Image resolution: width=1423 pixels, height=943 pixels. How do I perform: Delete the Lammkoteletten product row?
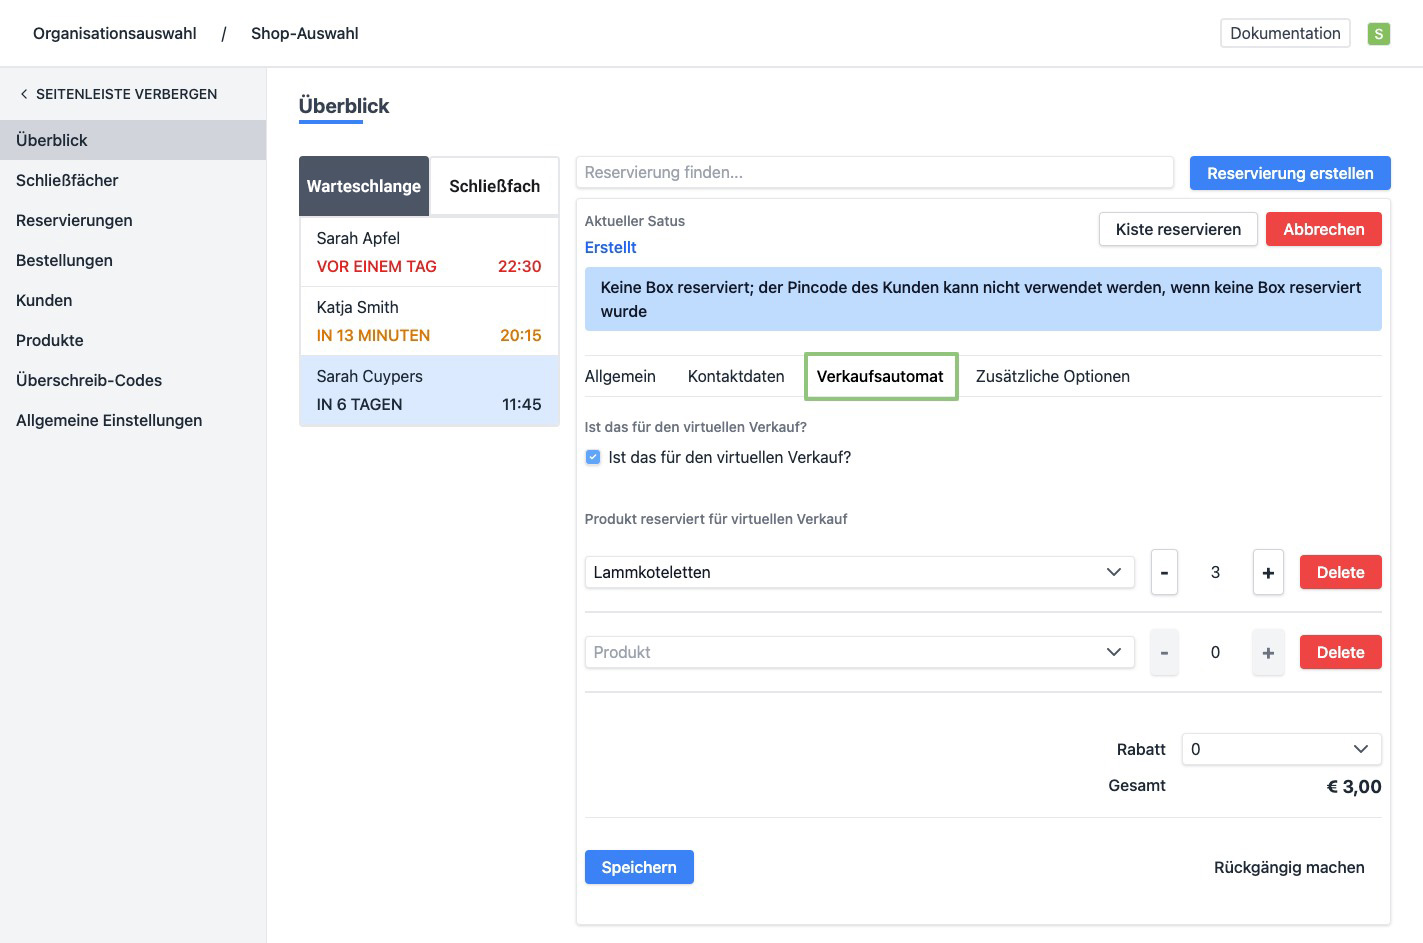pos(1339,573)
